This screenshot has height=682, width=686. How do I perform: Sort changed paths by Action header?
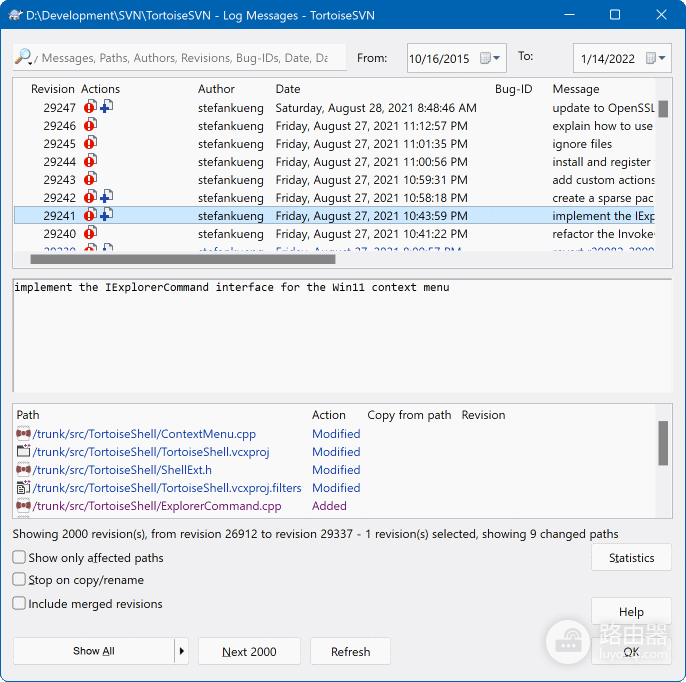(329, 415)
